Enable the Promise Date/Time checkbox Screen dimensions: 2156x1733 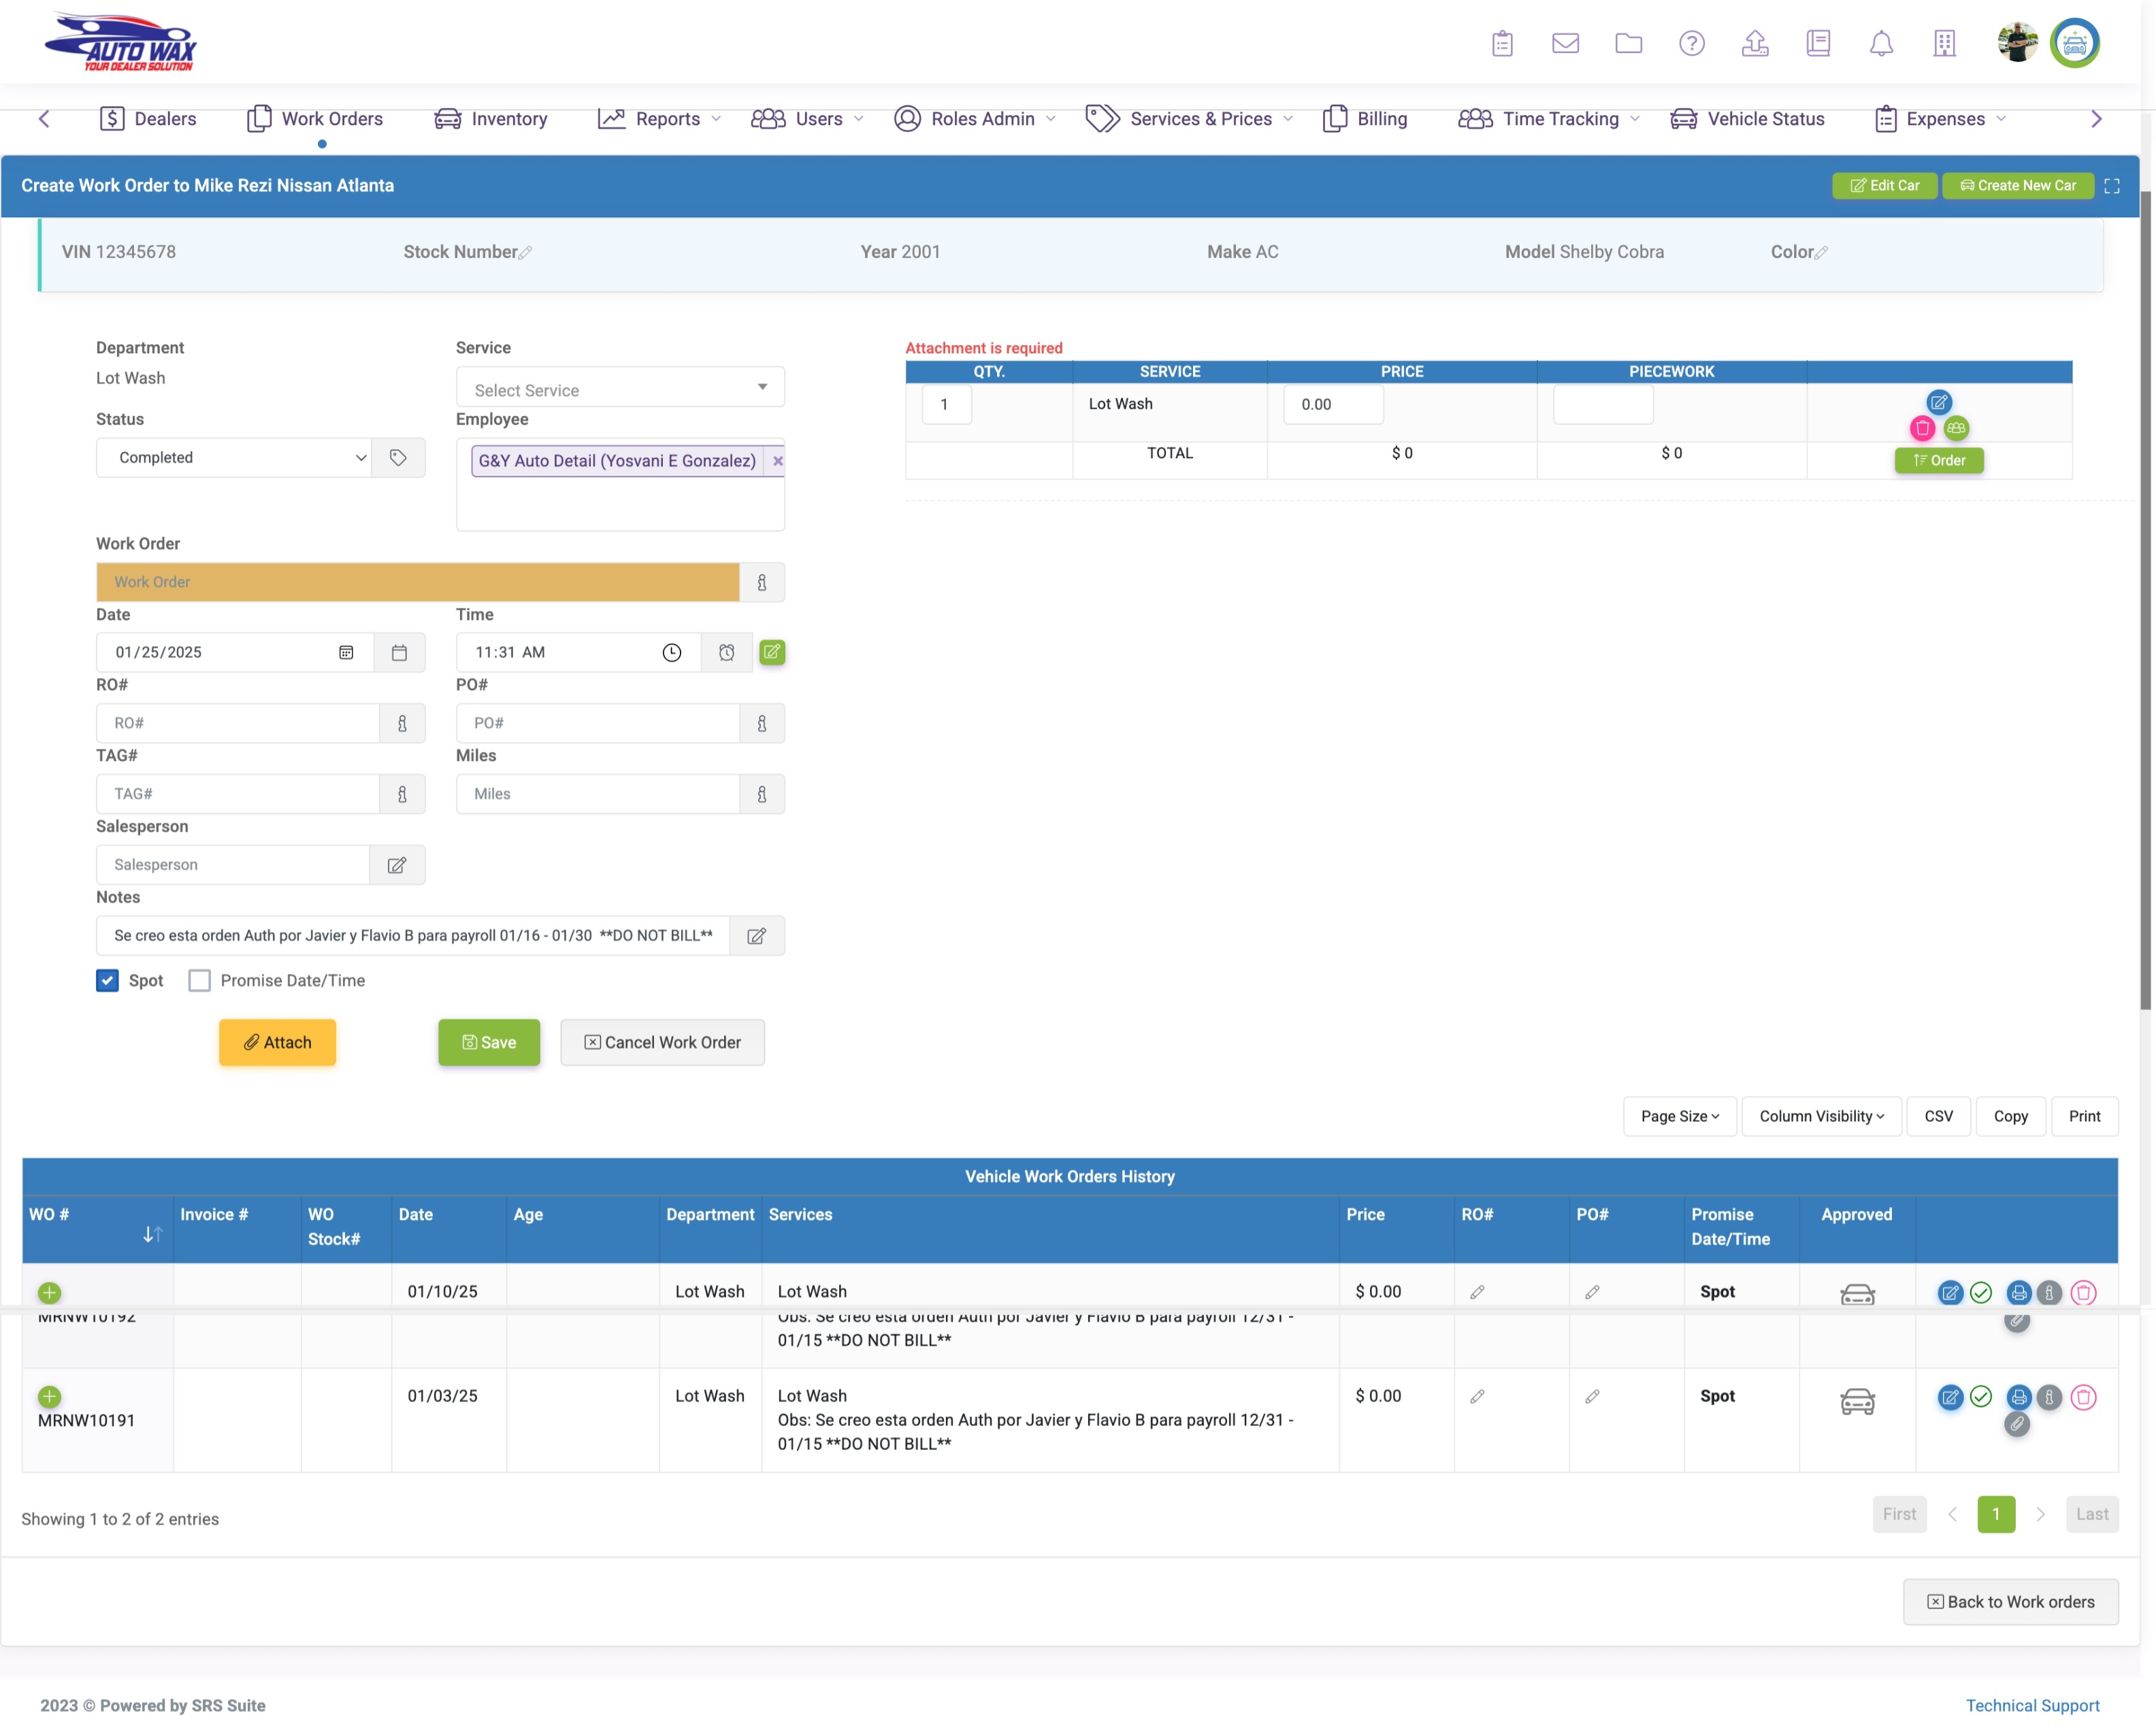tap(200, 981)
